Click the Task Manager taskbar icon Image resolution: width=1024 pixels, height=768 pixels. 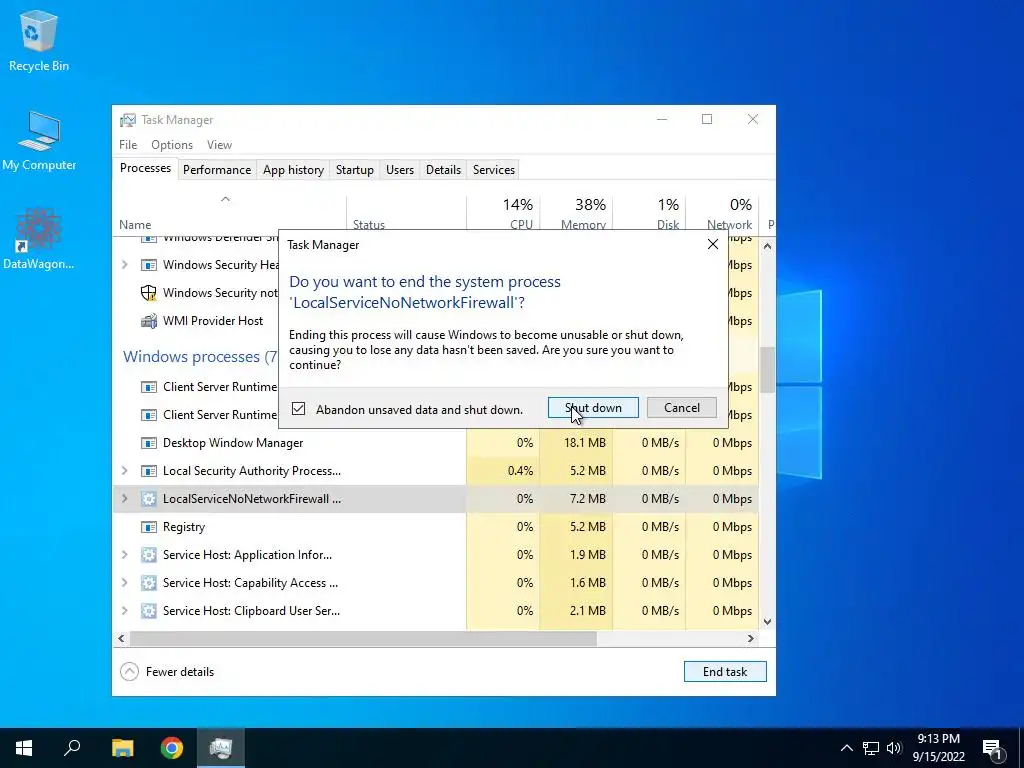(221, 748)
